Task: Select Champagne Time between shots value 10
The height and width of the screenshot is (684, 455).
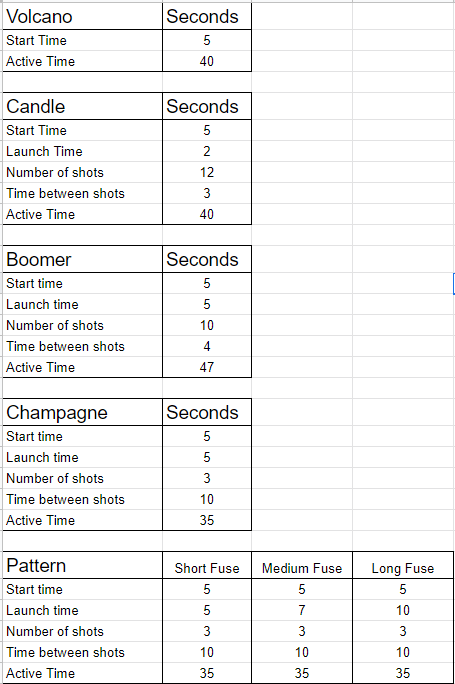Action: 207,499
